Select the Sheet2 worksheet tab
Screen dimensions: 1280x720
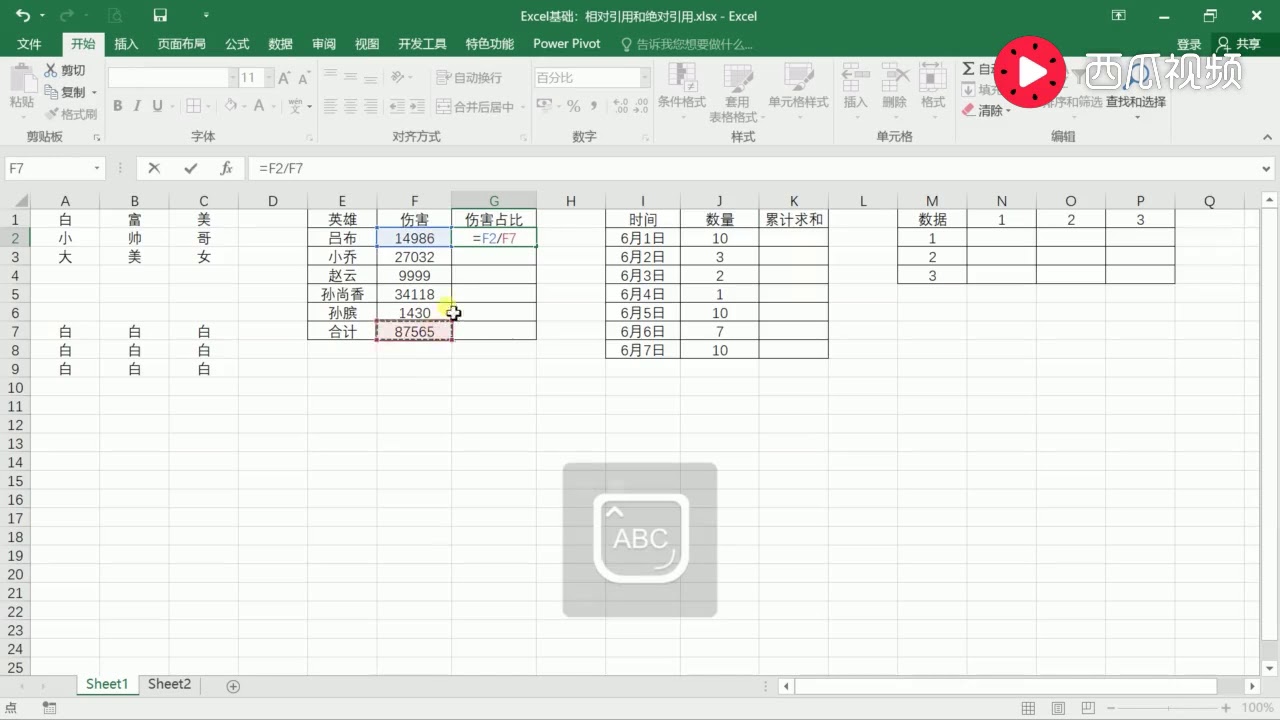(169, 684)
